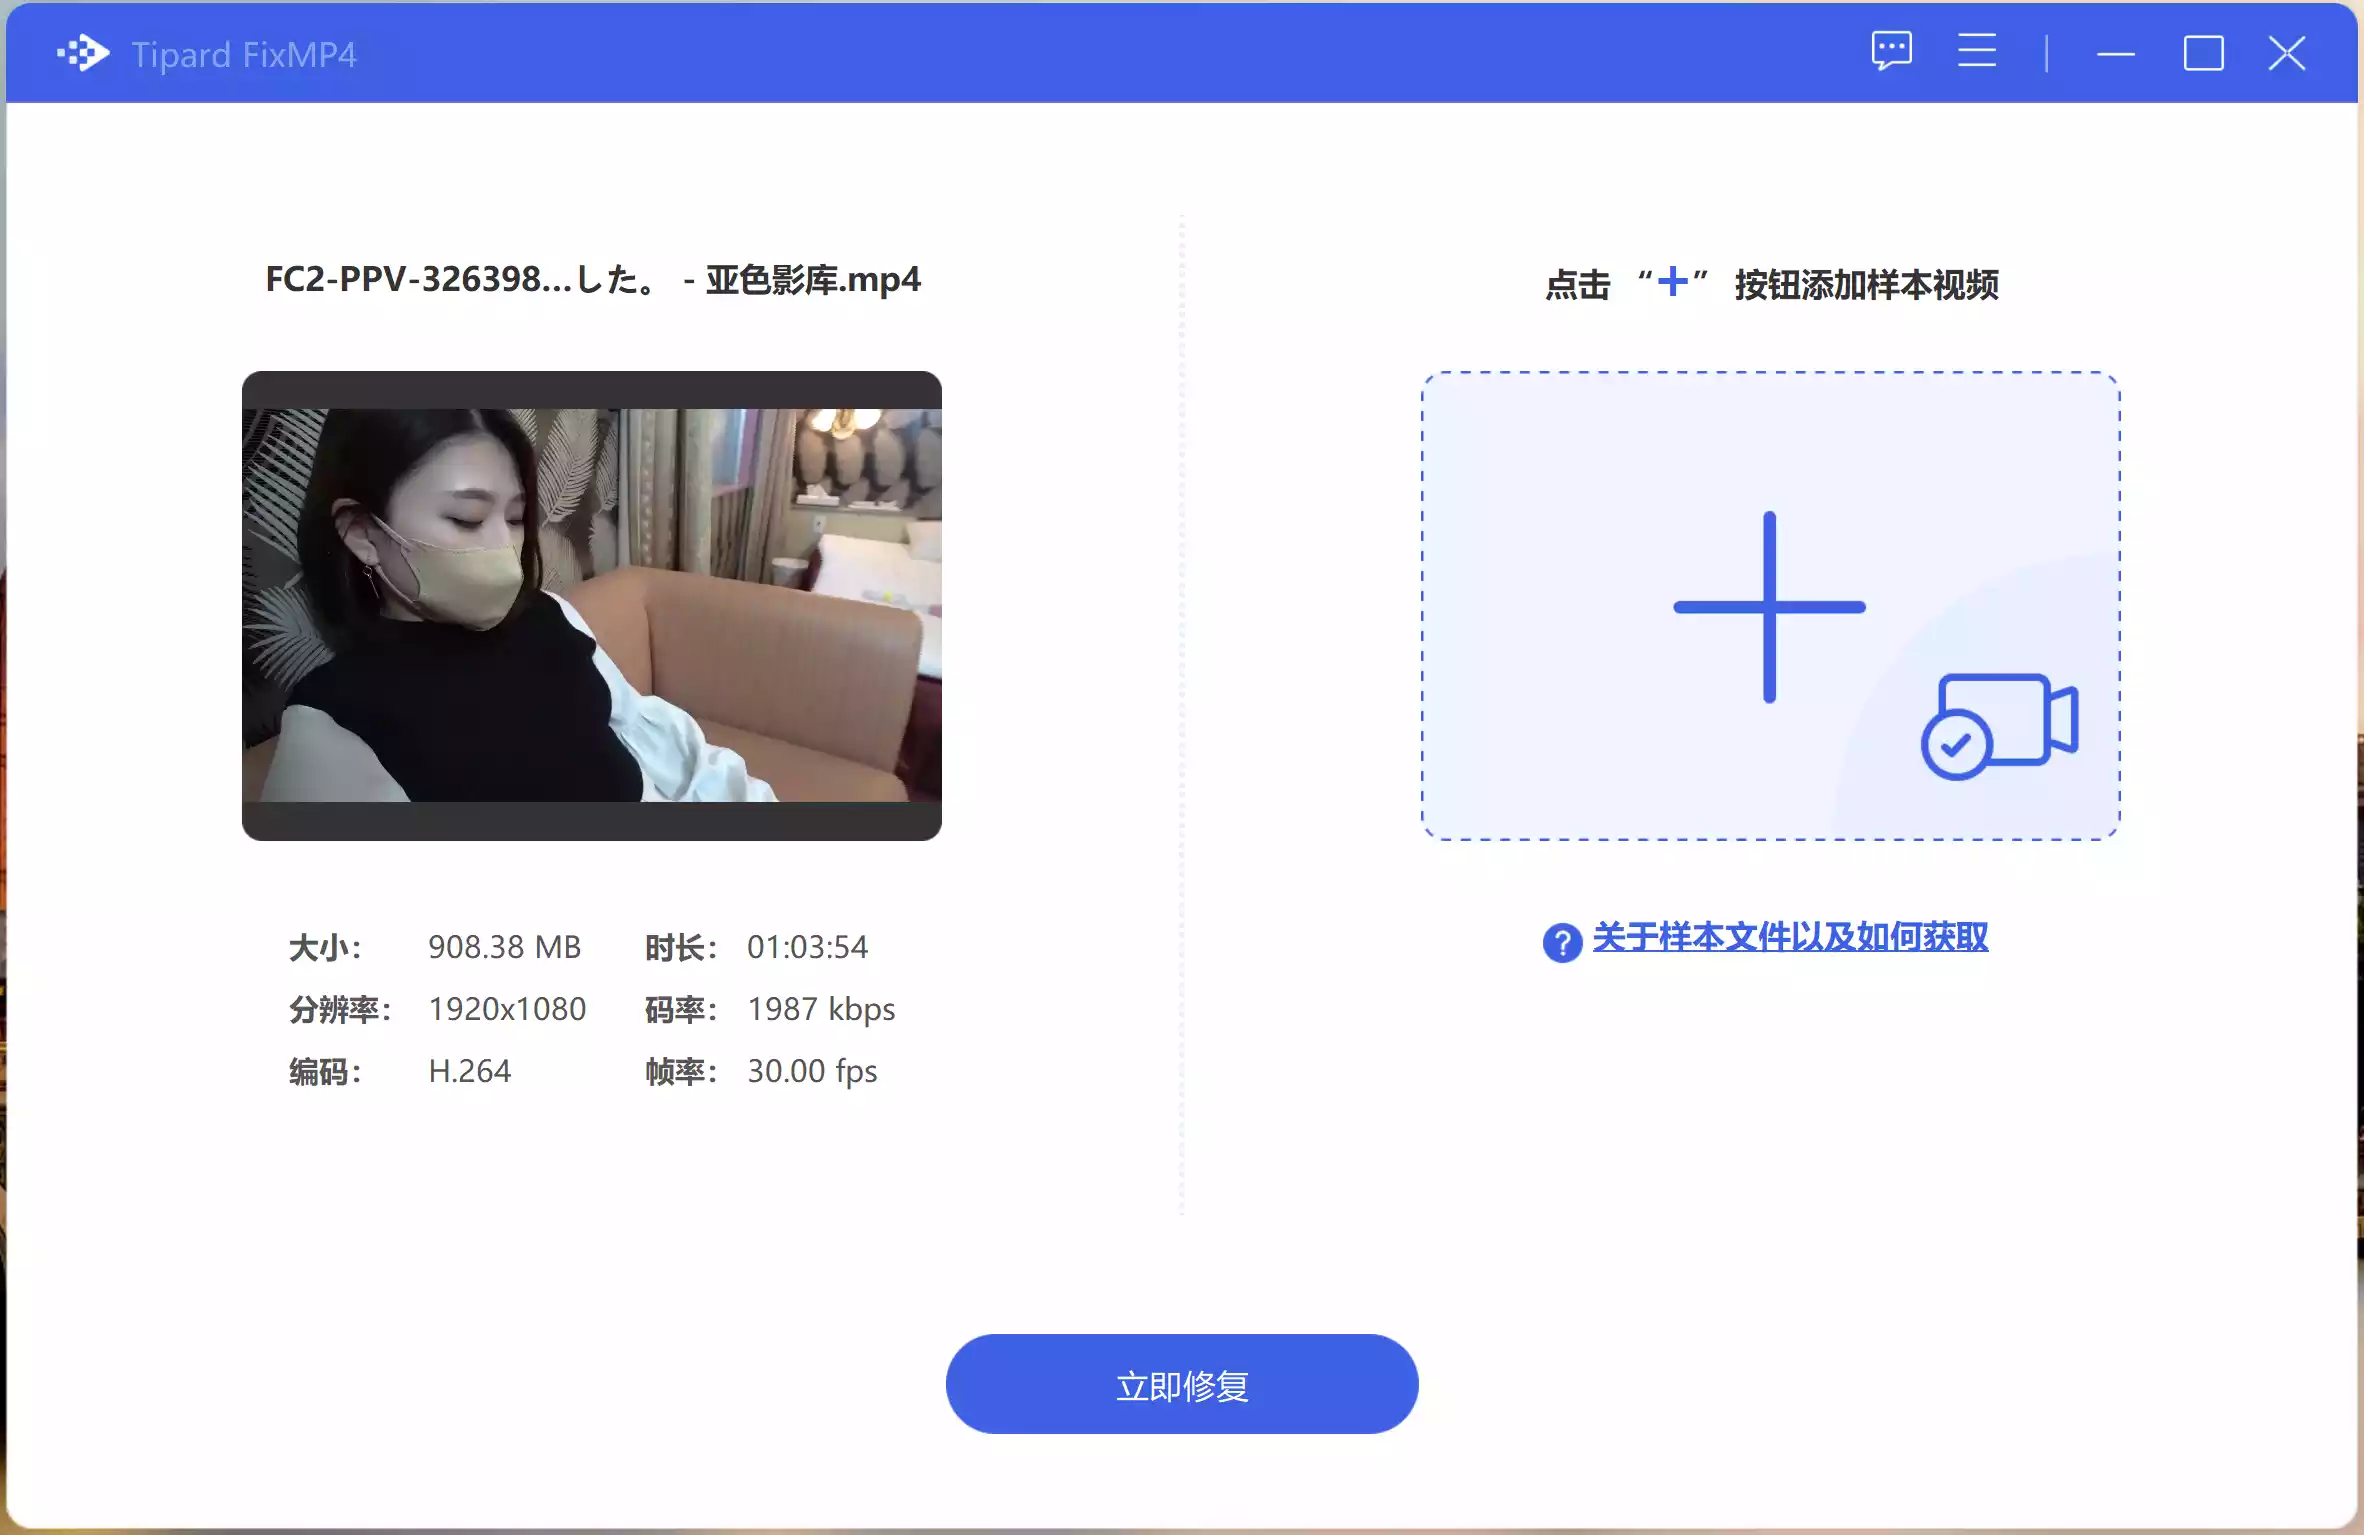
Task: Click the FC2-PPV mp4 file name
Action: (592, 280)
